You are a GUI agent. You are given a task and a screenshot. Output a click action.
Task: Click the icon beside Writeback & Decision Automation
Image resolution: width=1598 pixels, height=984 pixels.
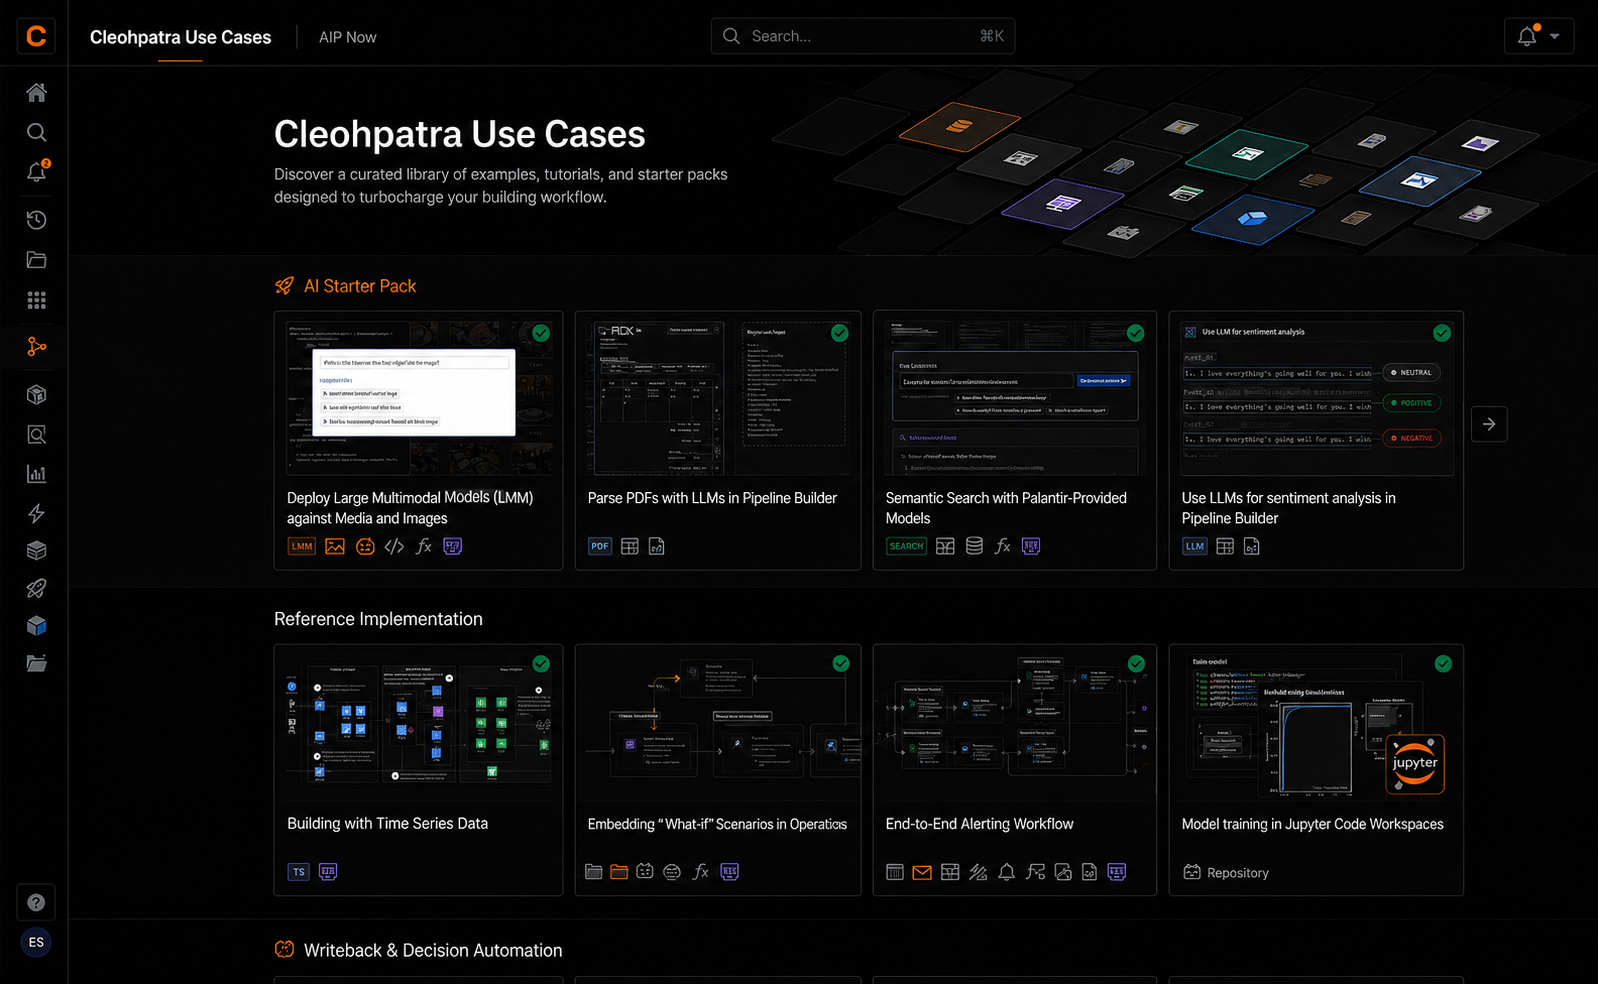pyautogui.click(x=285, y=950)
